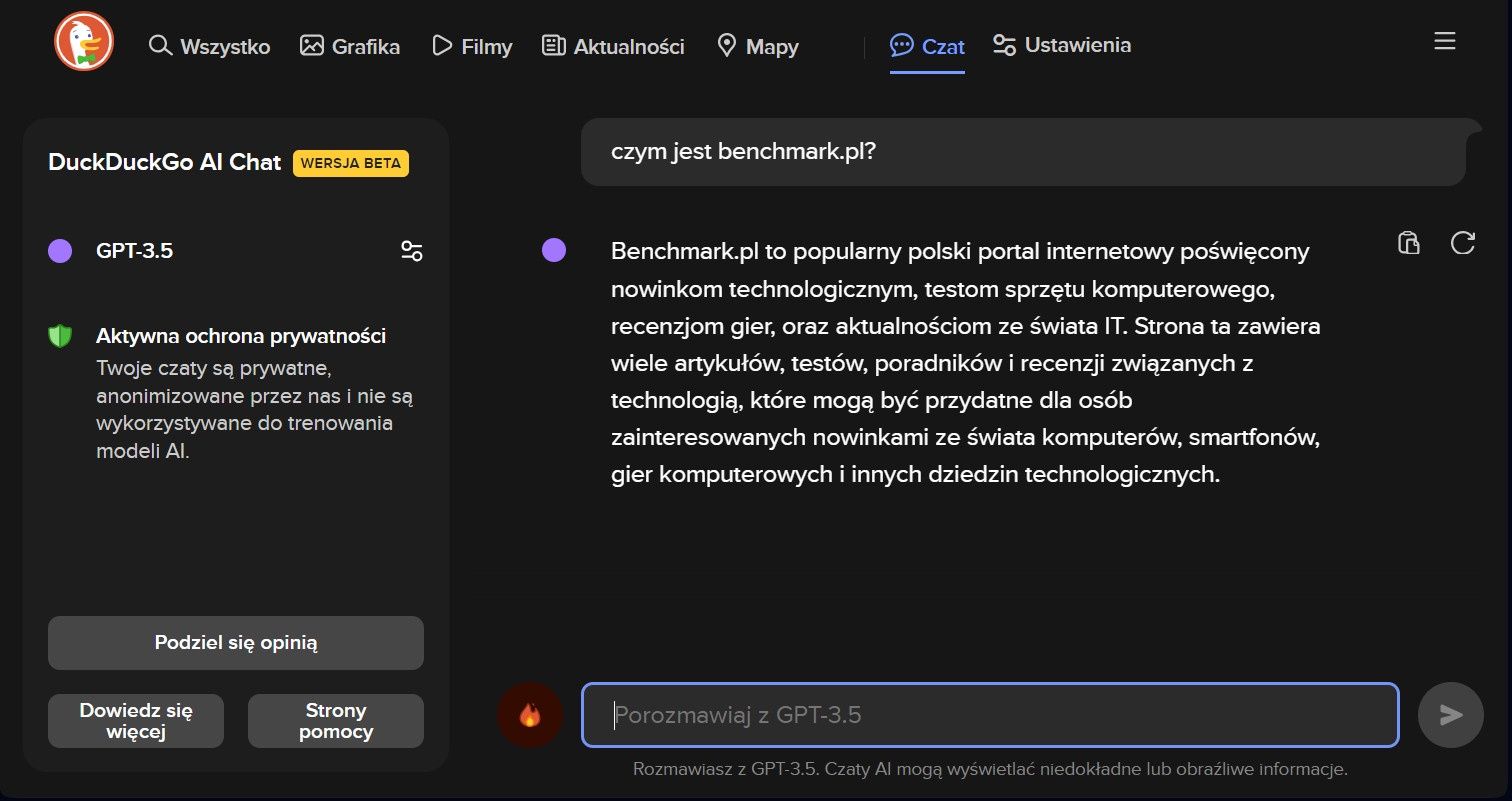Click the user message 'czym jest benchmark.pl?'
Screen dimensions: 1512x801
coord(1023,152)
